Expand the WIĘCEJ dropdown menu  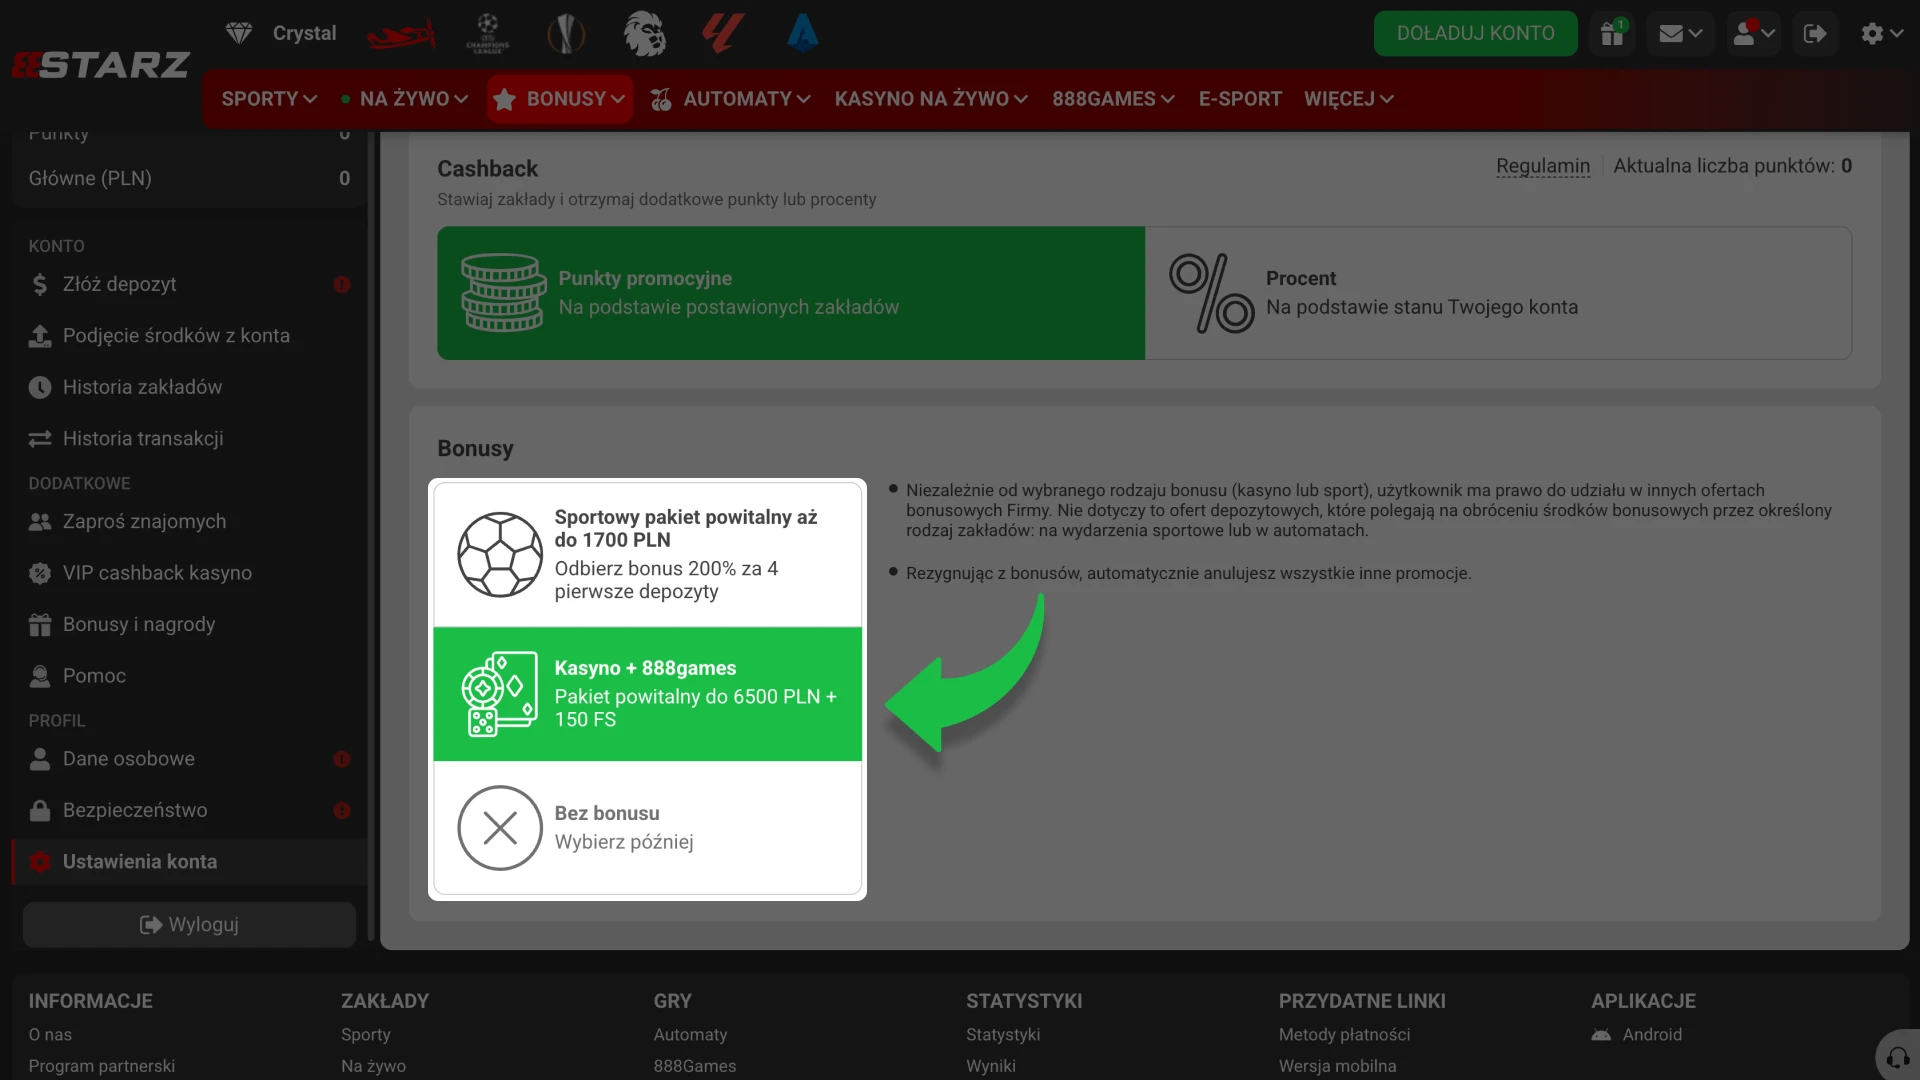(1348, 99)
